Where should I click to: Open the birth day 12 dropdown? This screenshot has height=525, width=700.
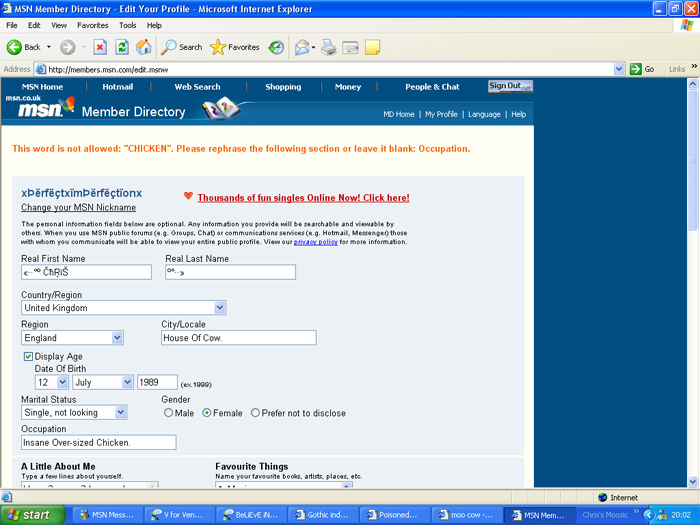coord(62,382)
